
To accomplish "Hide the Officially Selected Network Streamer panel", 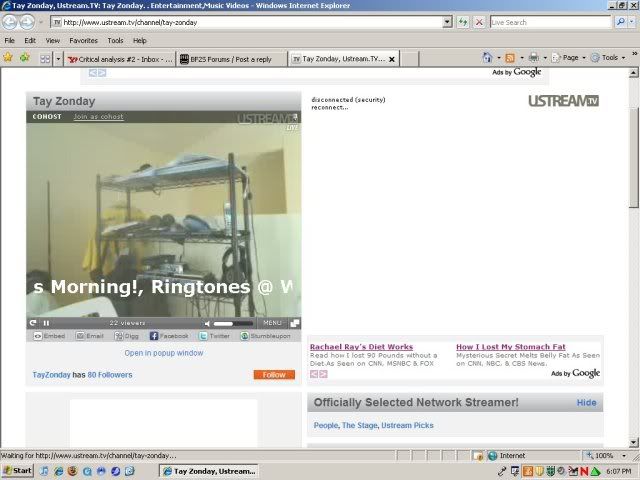I will click(x=587, y=402).
